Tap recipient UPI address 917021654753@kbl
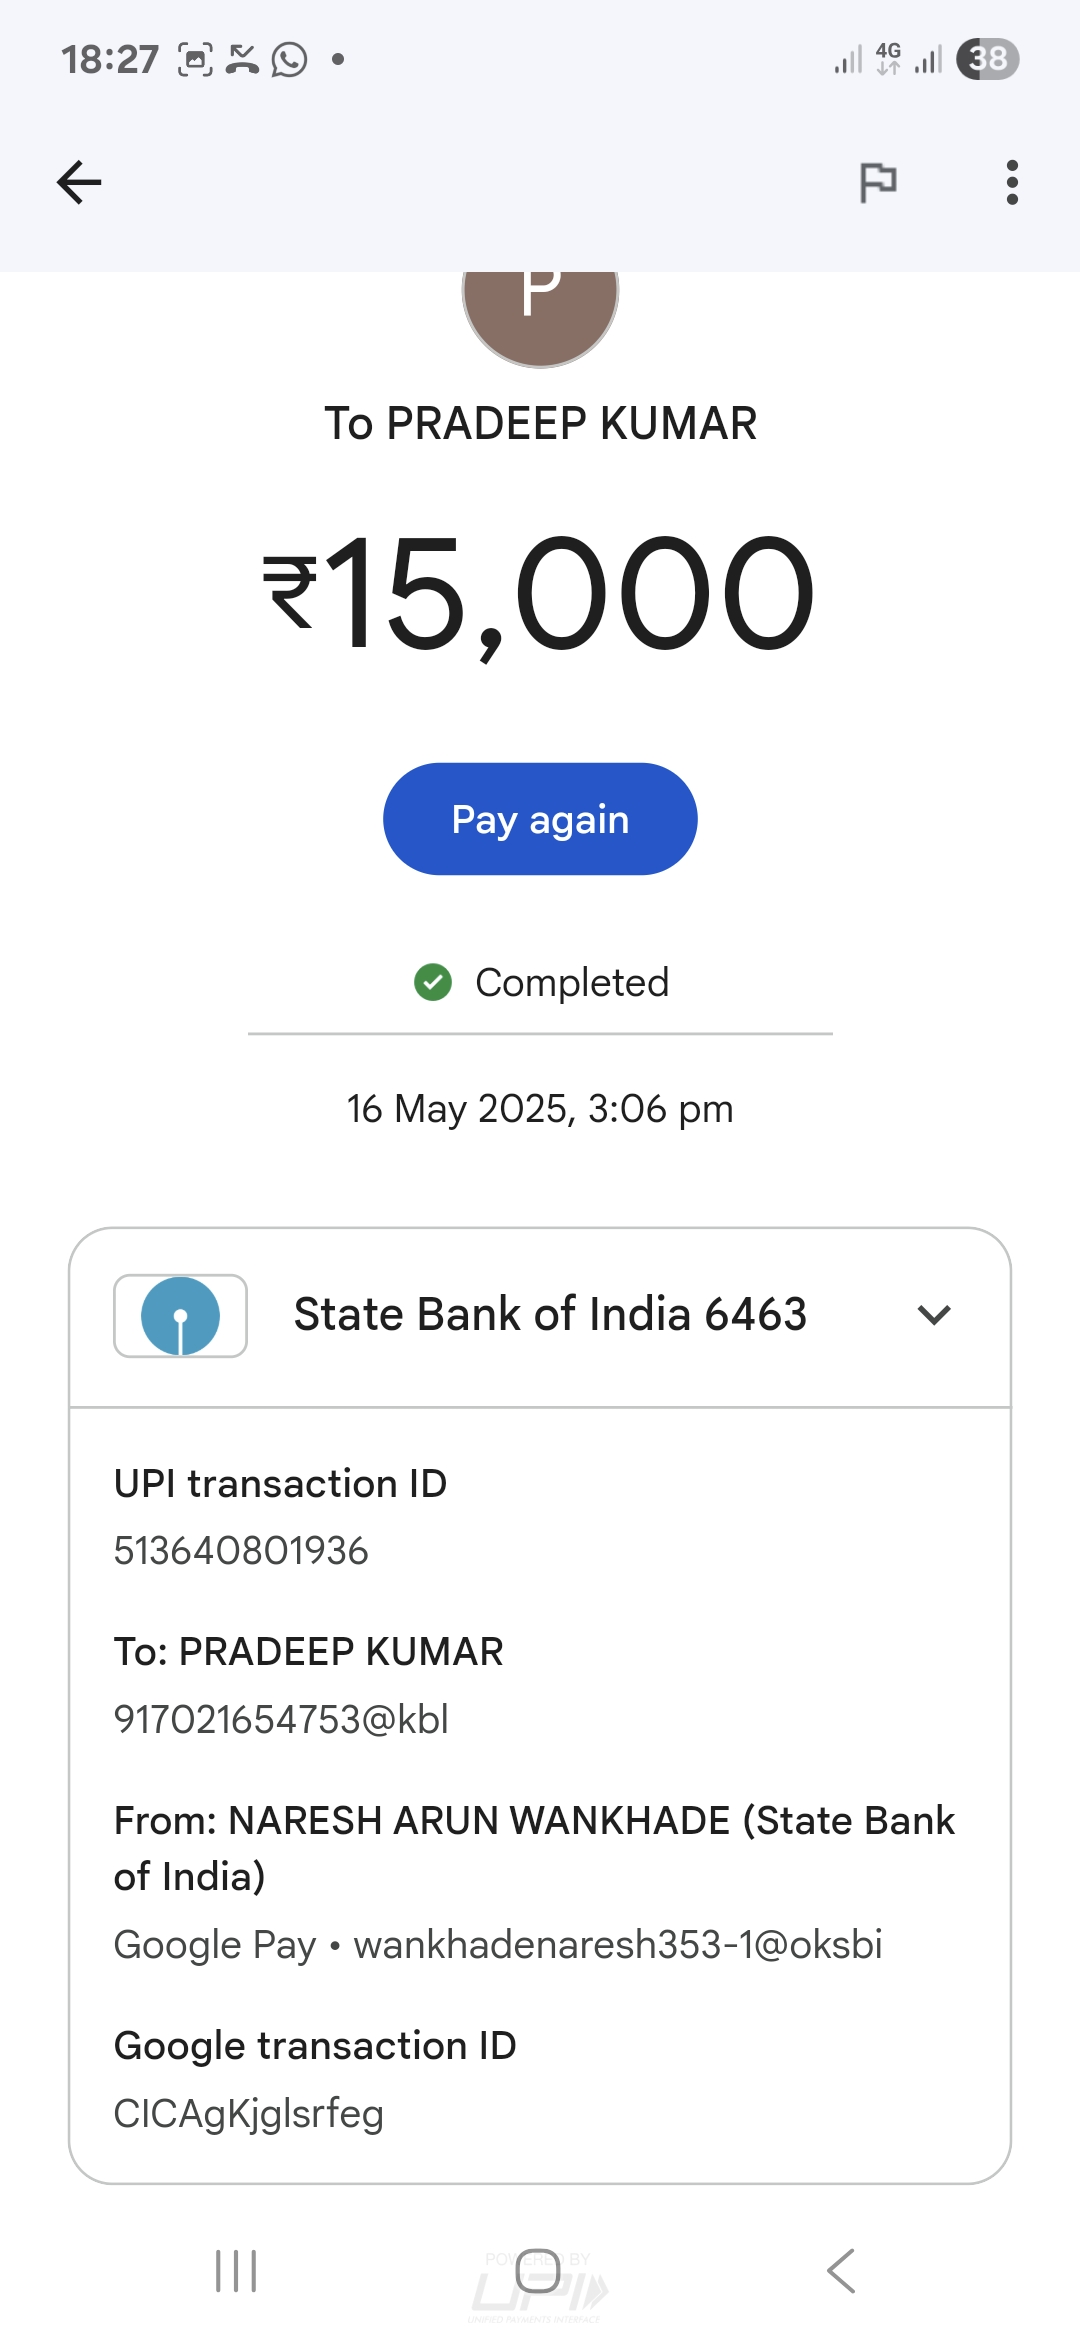Screen dimensions: 1080x2340 (x=281, y=1720)
